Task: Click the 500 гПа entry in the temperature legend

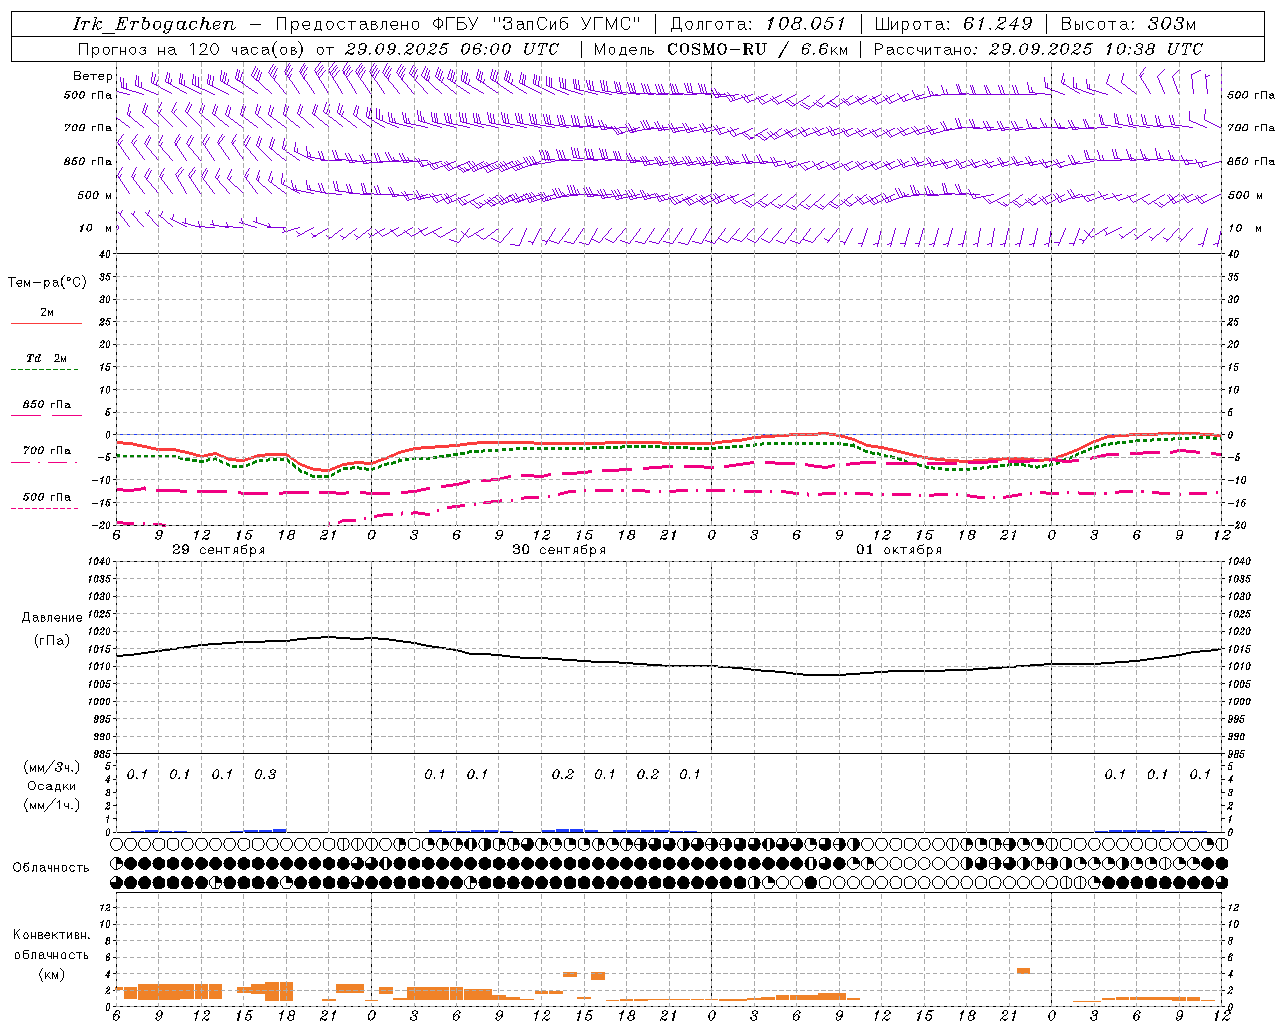Action: [x=47, y=497]
